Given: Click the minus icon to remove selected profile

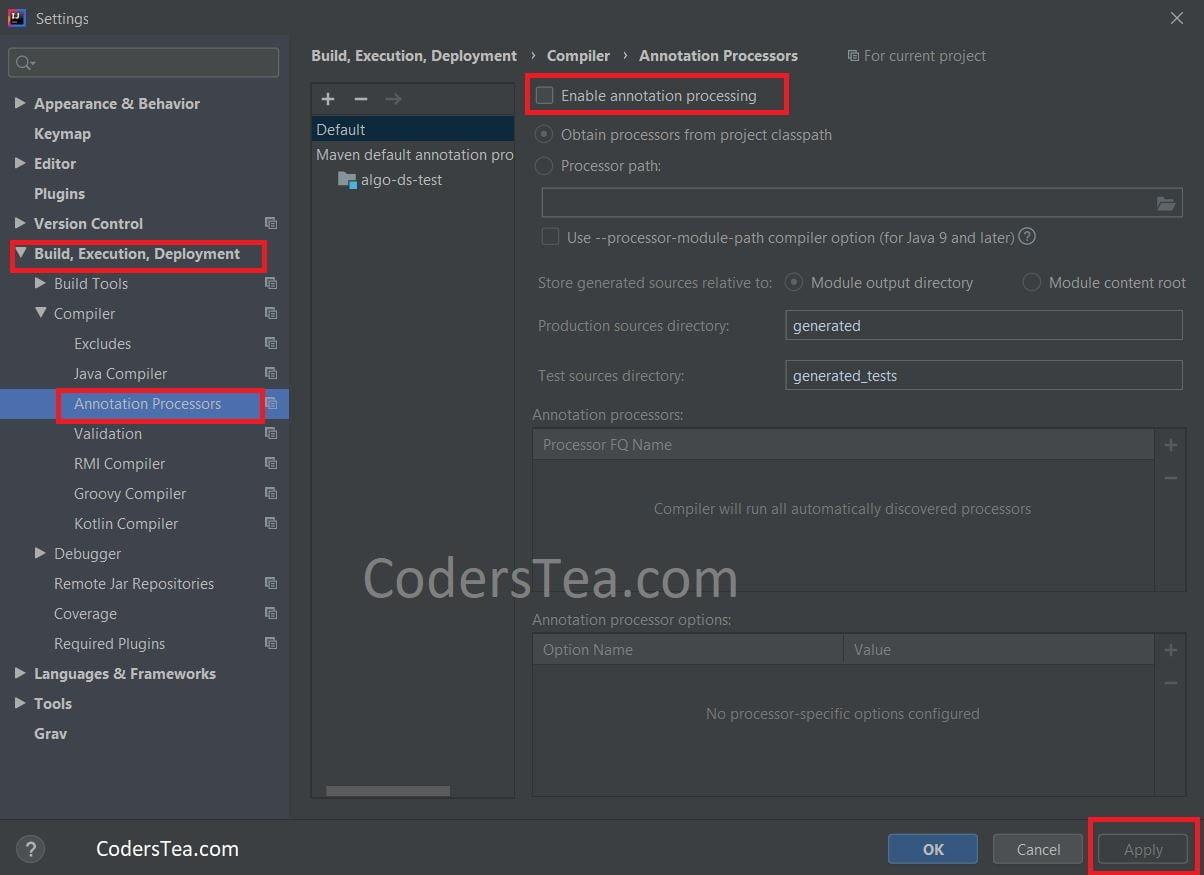Looking at the screenshot, I should (x=360, y=99).
